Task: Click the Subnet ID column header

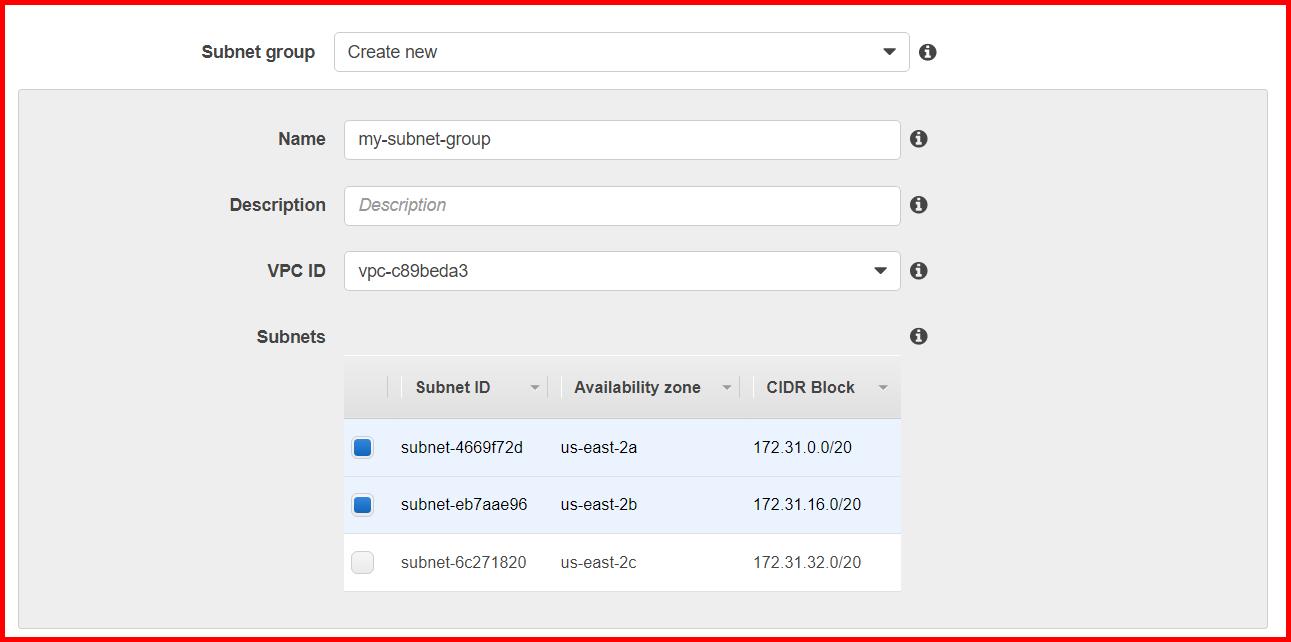Action: [x=452, y=387]
